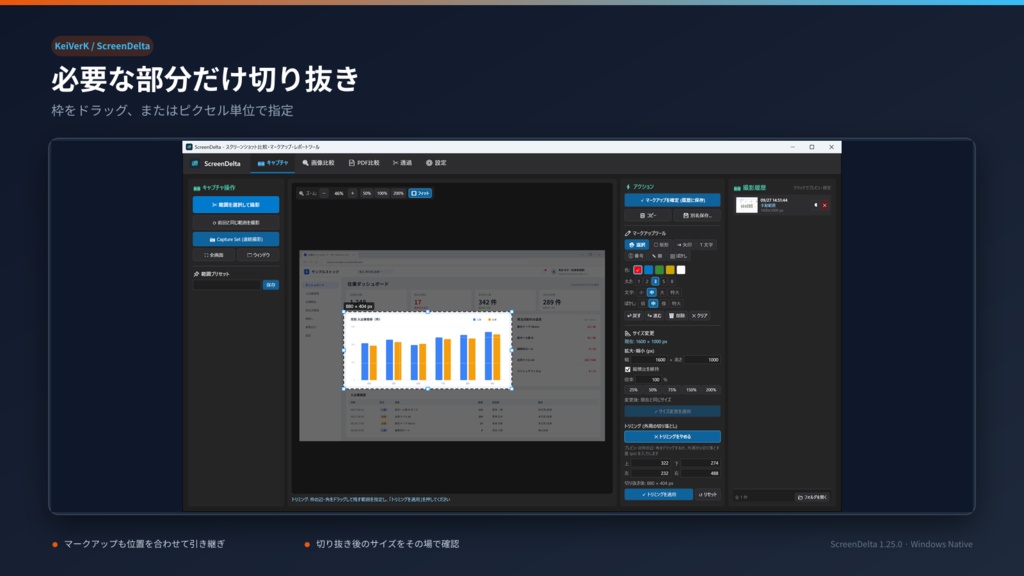Delete markup with 削除 button

pyautogui.click(x=677, y=315)
